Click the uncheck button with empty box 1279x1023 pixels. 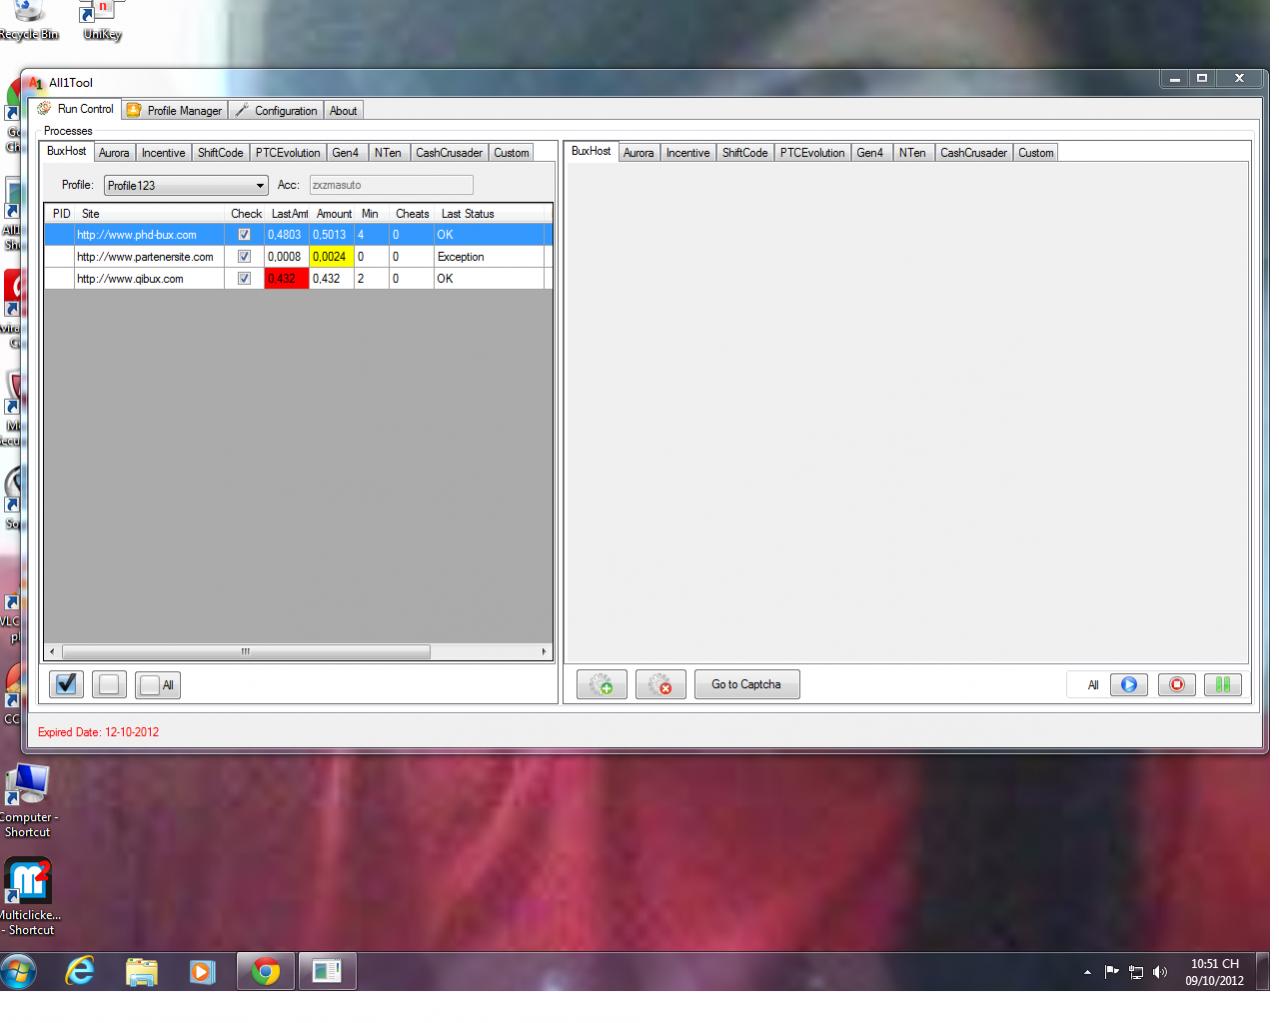pos(109,684)
